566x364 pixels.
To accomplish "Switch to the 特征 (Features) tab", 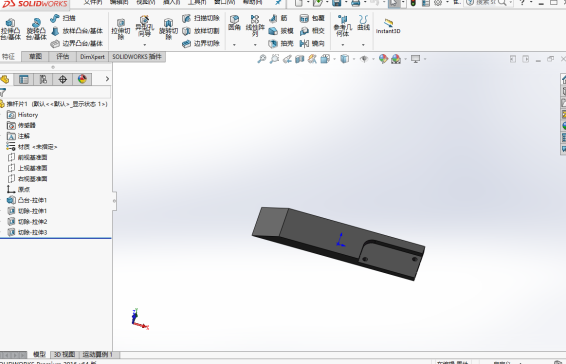I will coord(8,57).
